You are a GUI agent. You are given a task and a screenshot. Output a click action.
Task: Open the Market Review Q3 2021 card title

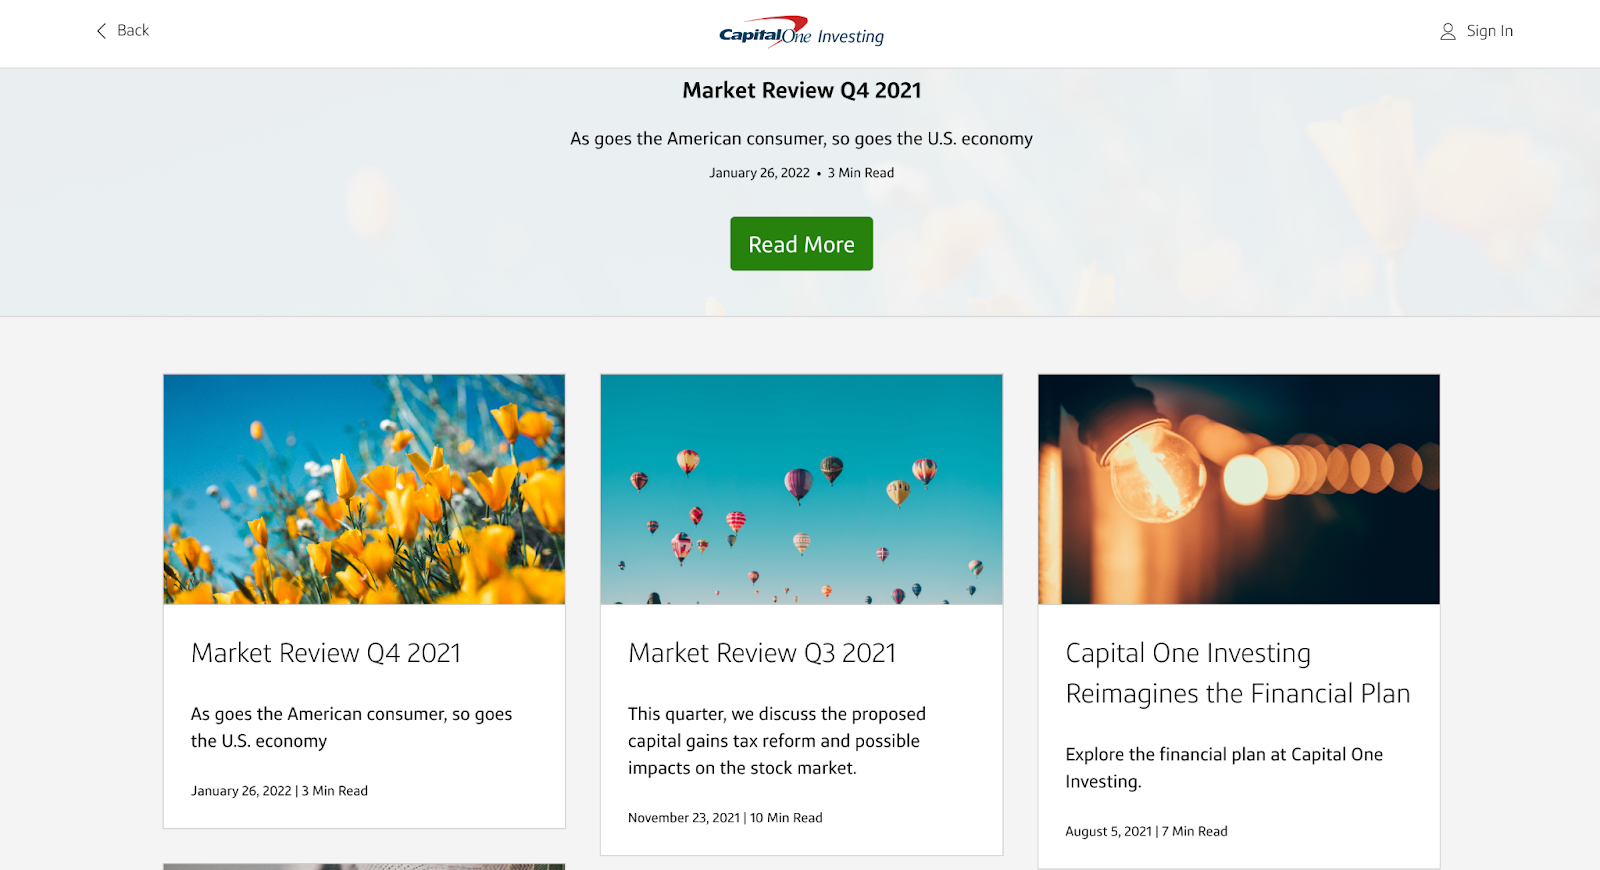pos(762,653)
